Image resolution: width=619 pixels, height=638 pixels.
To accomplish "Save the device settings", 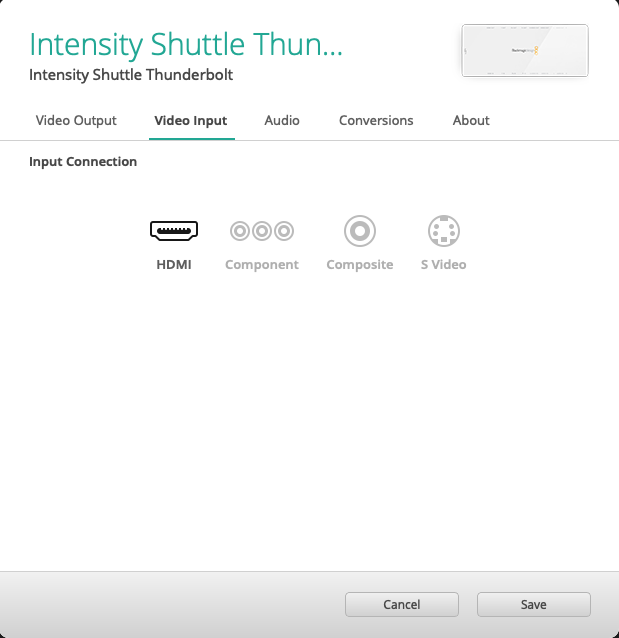I will pyautogui.click(x=534, y=604).
